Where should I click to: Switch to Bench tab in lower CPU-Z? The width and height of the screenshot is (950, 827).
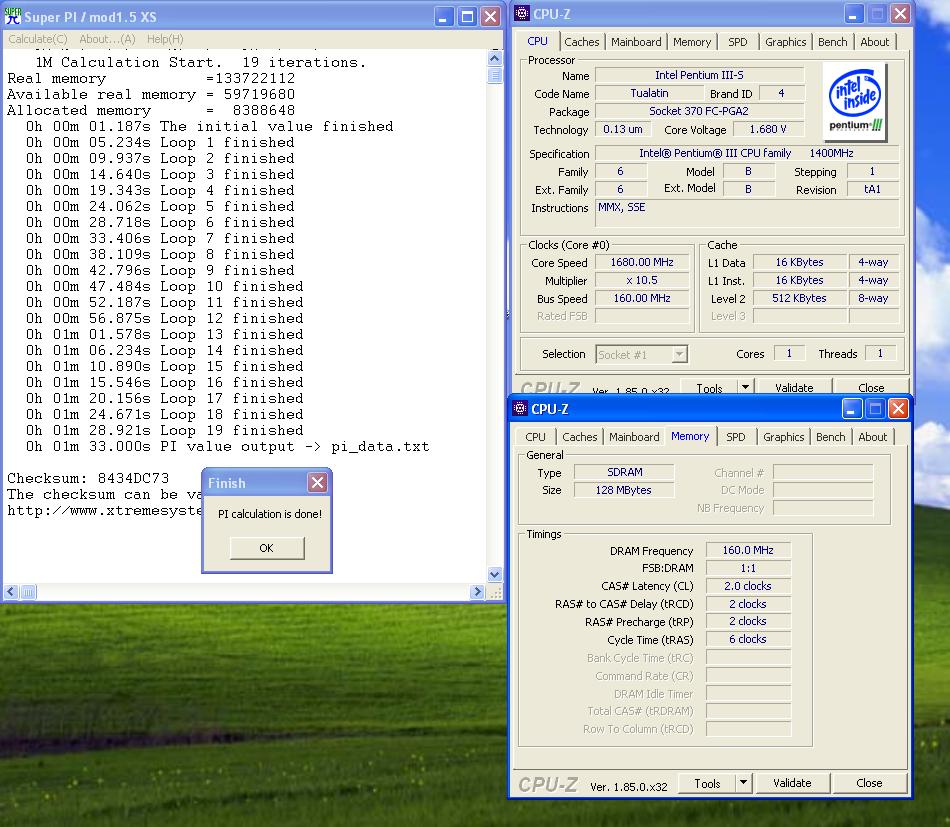coord(831,437)
